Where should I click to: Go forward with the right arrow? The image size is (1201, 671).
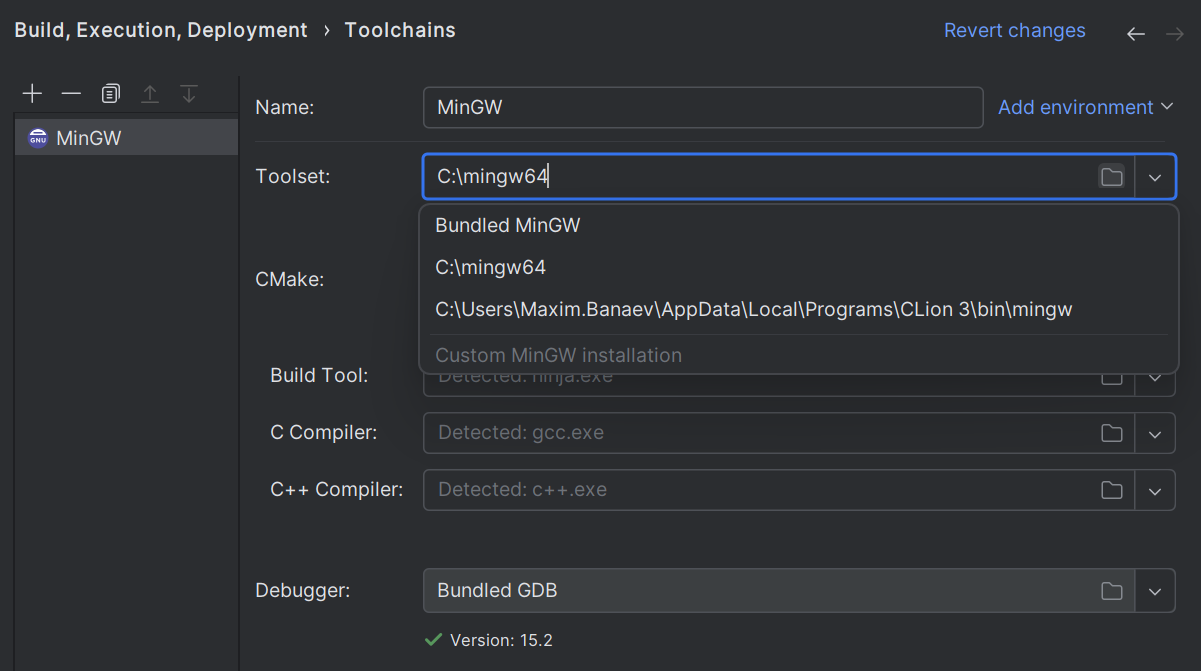[x=1175, y=34]
